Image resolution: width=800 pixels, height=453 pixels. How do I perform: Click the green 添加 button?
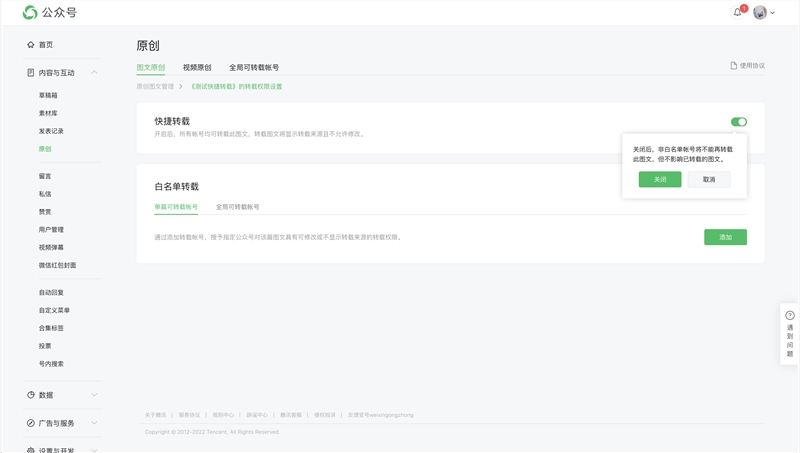(725, 237)
